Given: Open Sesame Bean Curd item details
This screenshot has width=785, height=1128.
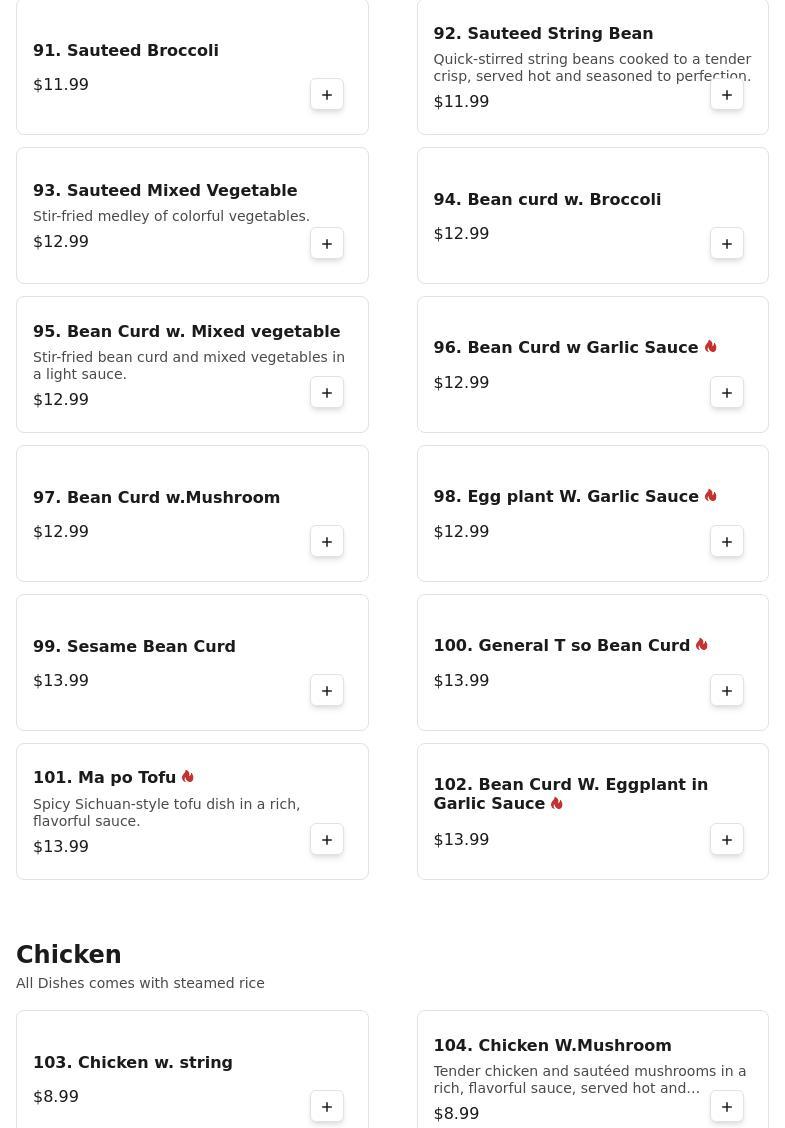Looking at the screenshot, I should click(x=134, y=647).
